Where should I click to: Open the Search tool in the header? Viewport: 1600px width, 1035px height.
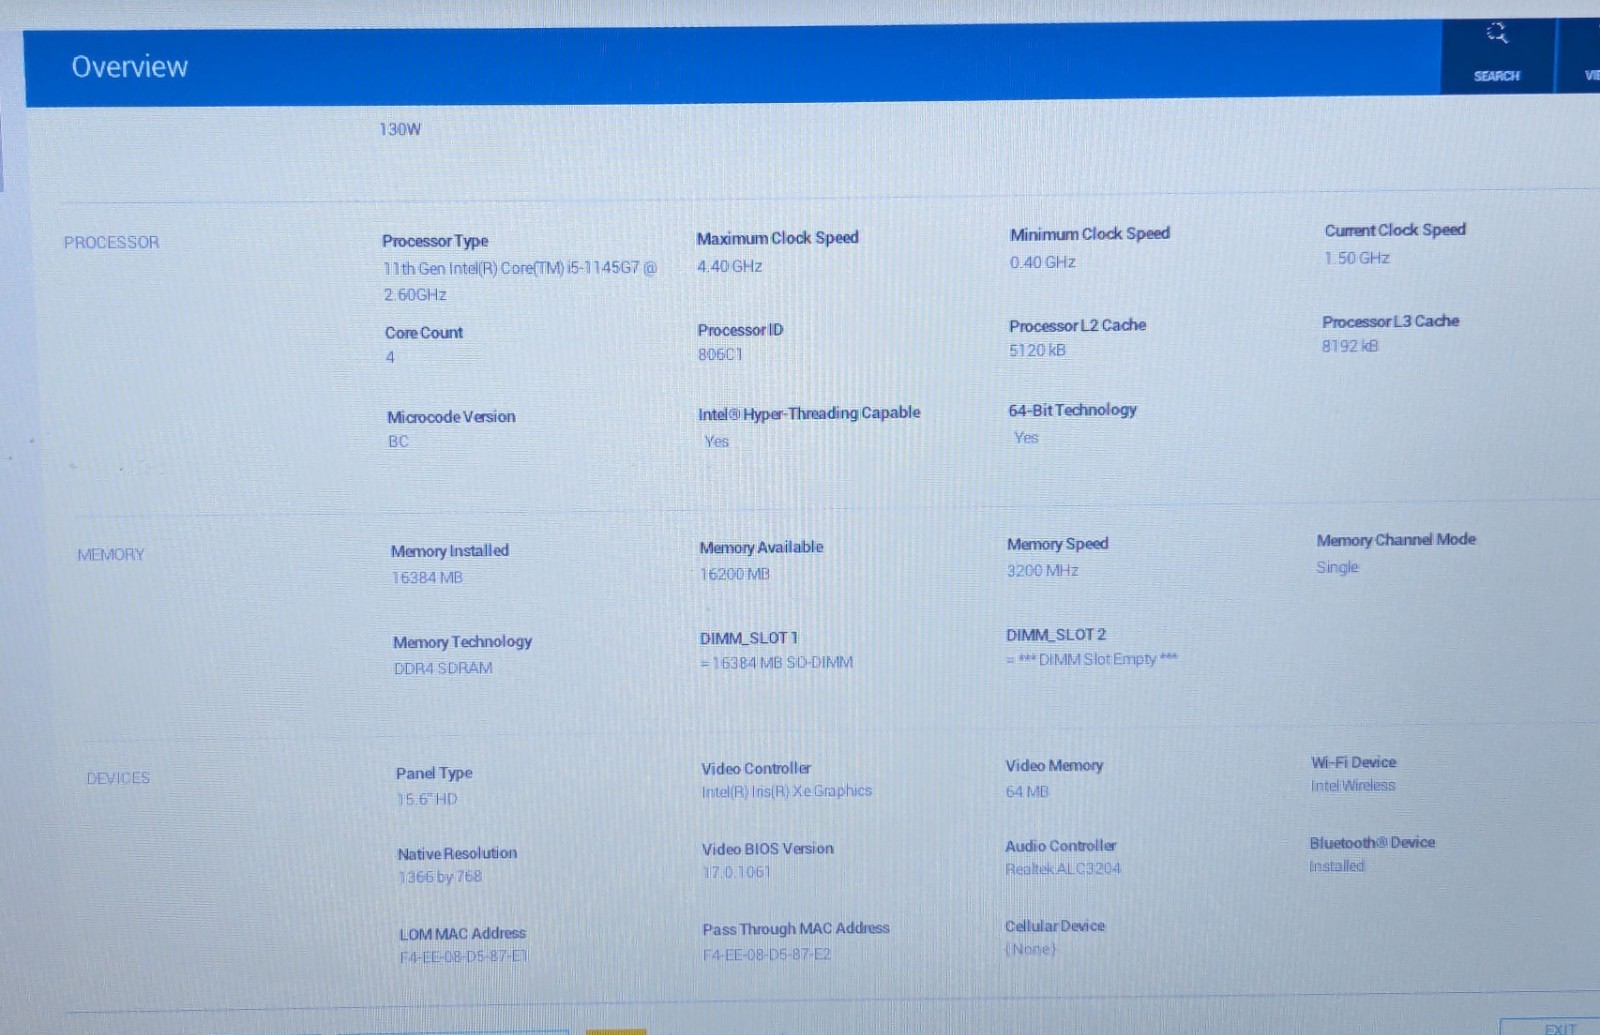[1496, 54]
